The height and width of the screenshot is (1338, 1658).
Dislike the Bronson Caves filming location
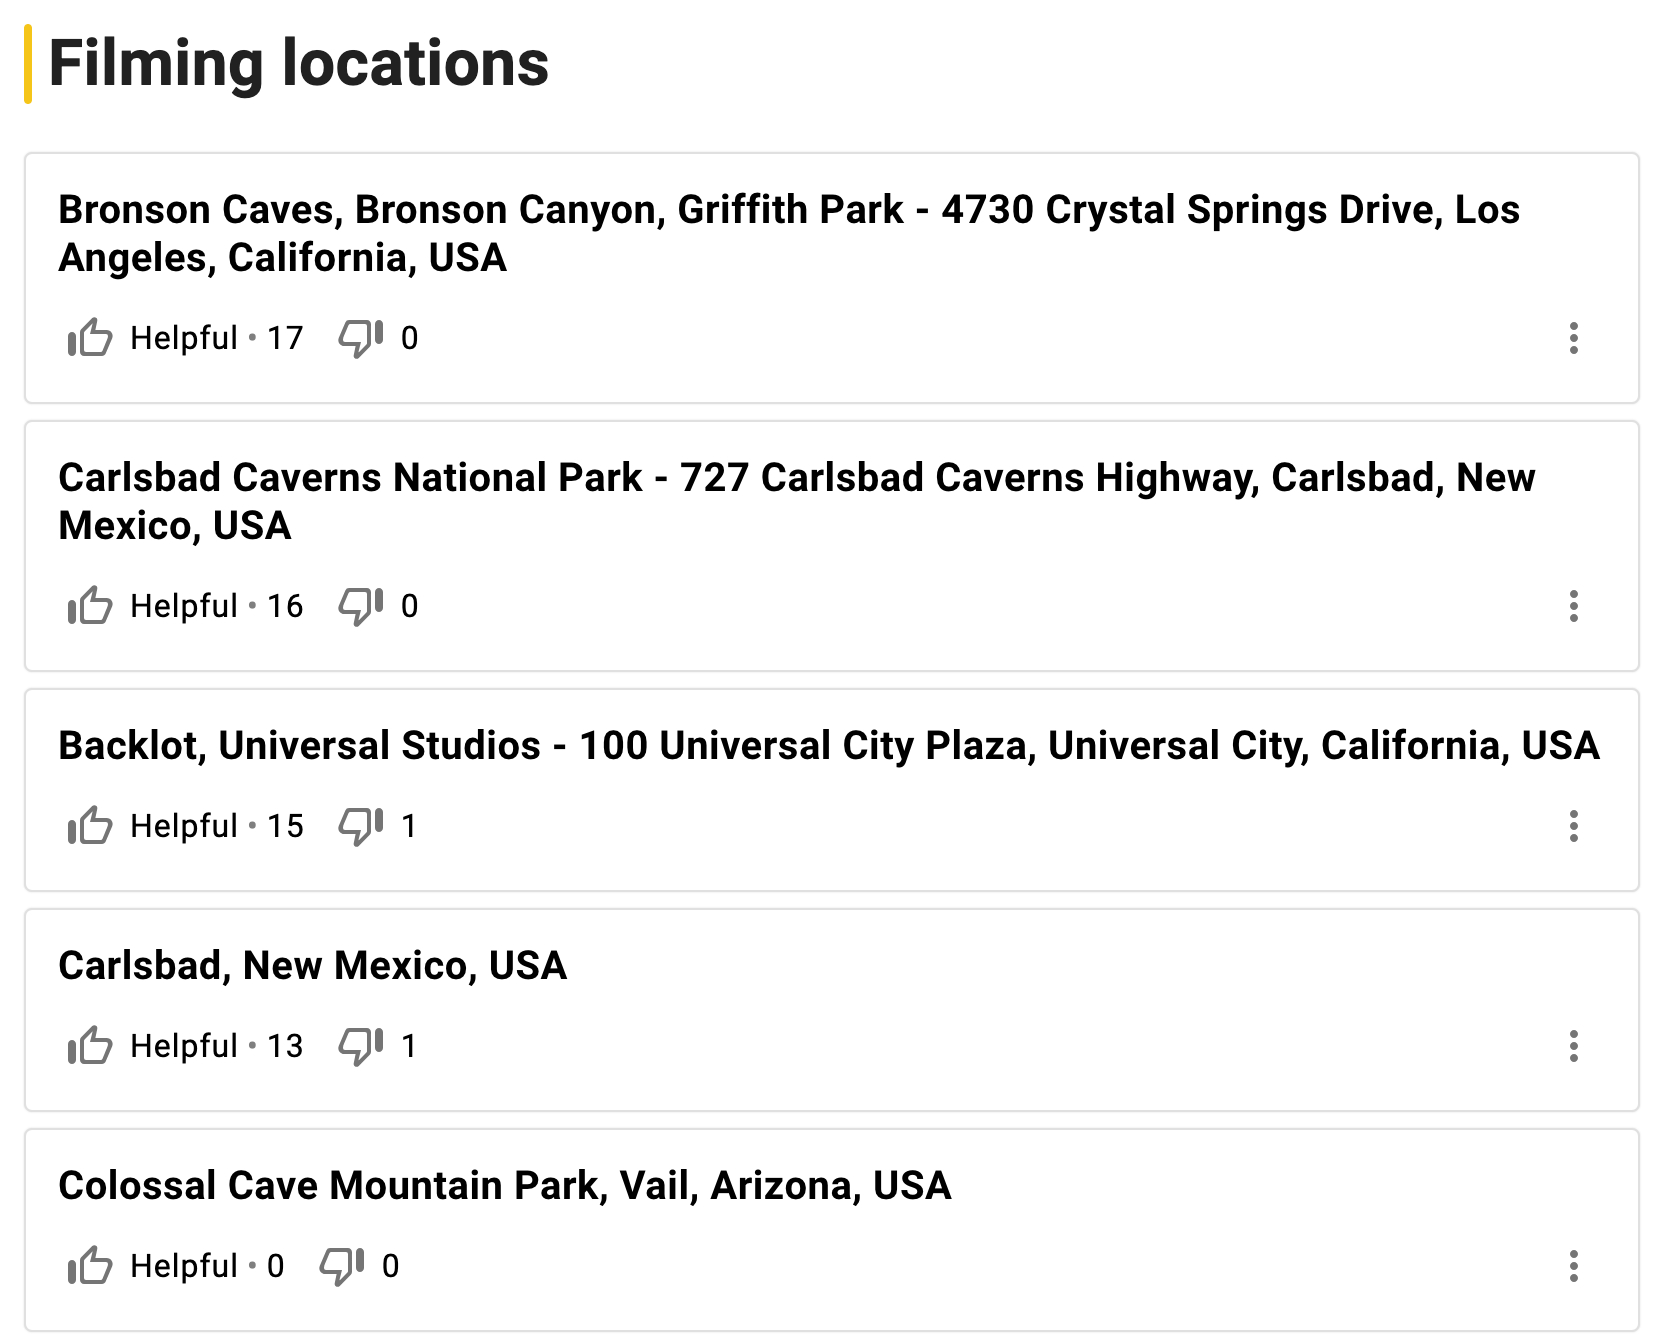tap(360, 338)
